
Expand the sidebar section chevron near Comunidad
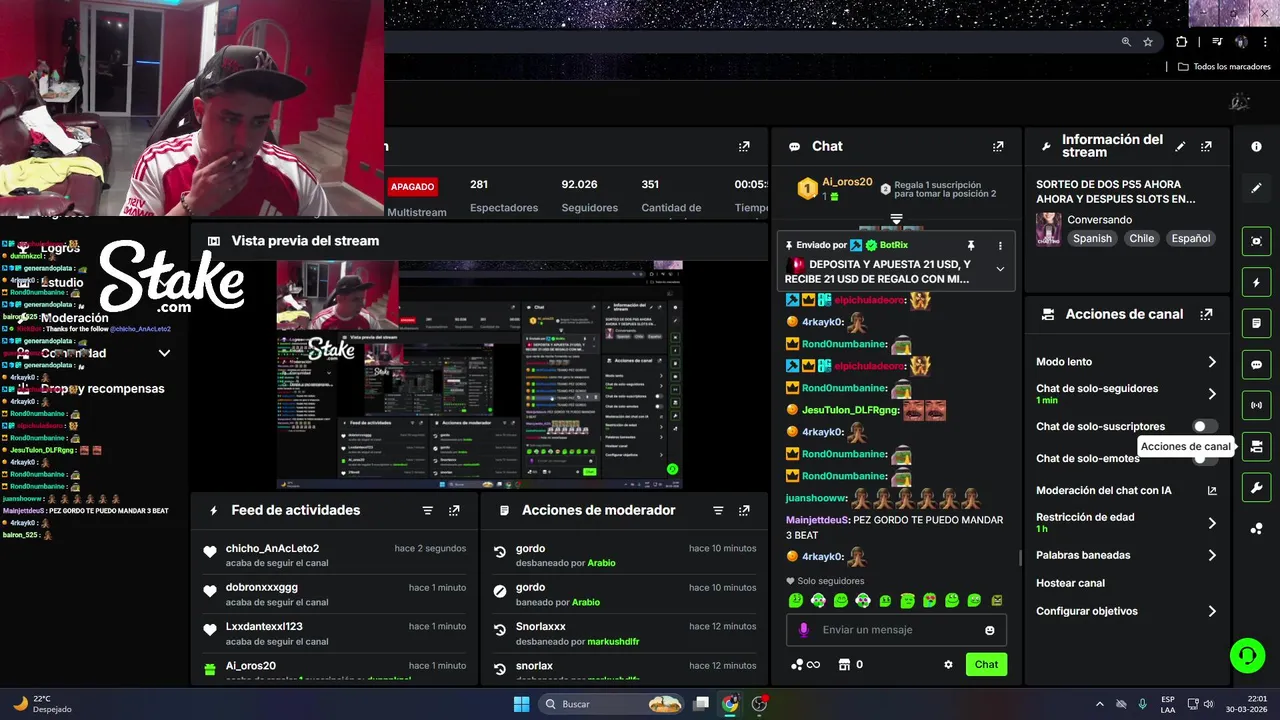coord(164,353)
